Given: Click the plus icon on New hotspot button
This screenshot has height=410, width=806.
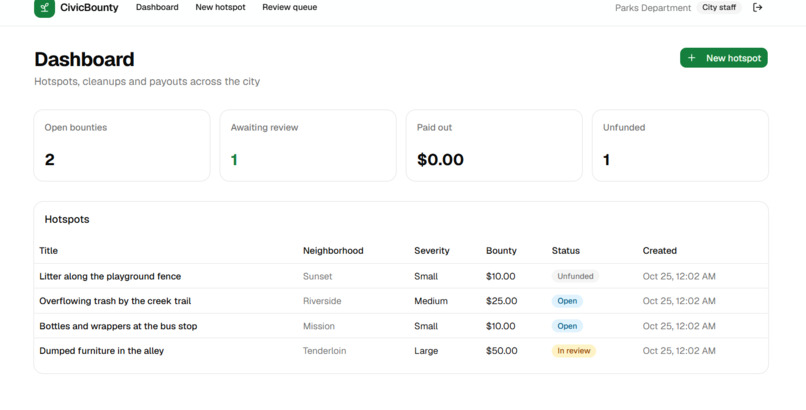Looking at the screenshot, I should [x=692, y=58].
